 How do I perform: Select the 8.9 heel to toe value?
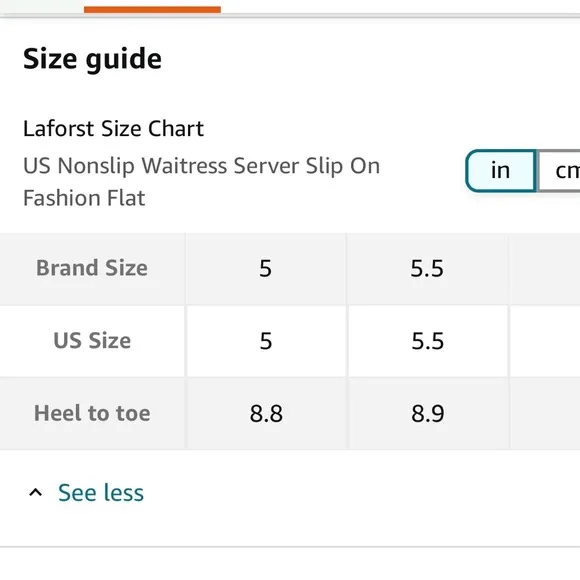[427, 413]
